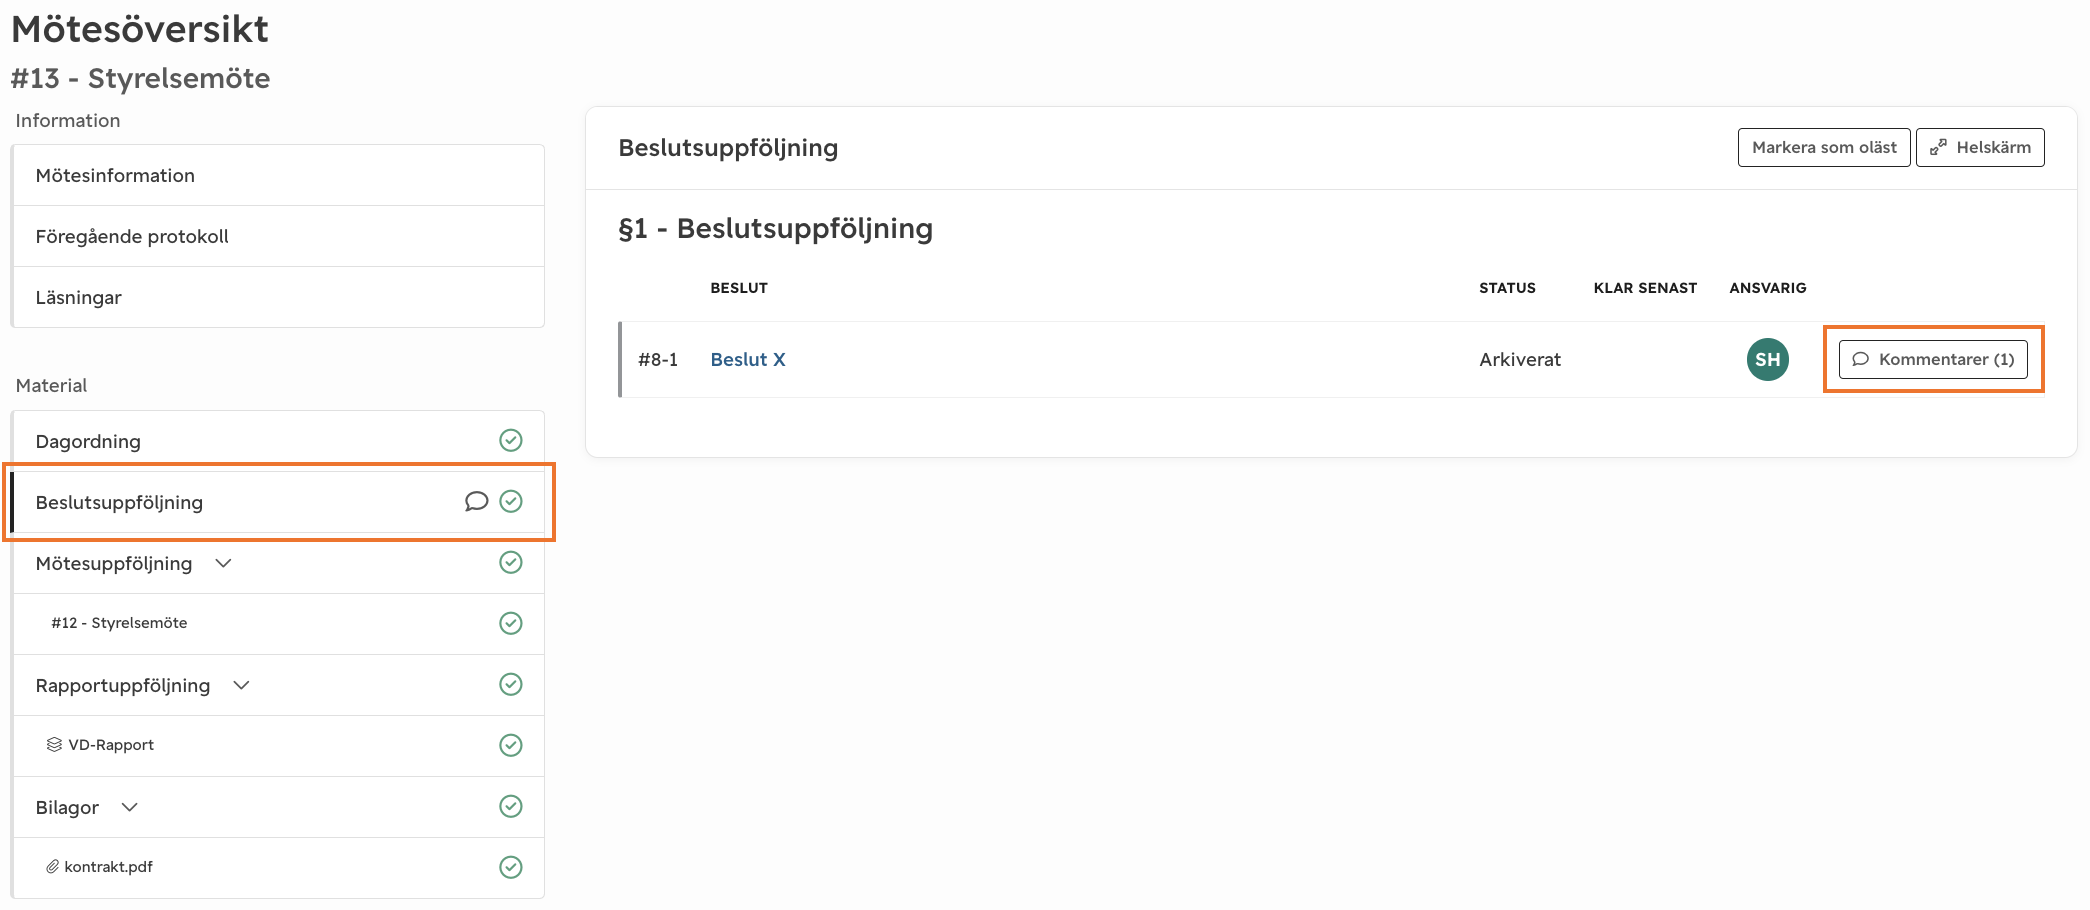The height and width of the screenshot is (910, 2090).
Task: Collapse the Rapportuppföljning section chevron
Action: [241, 686]
